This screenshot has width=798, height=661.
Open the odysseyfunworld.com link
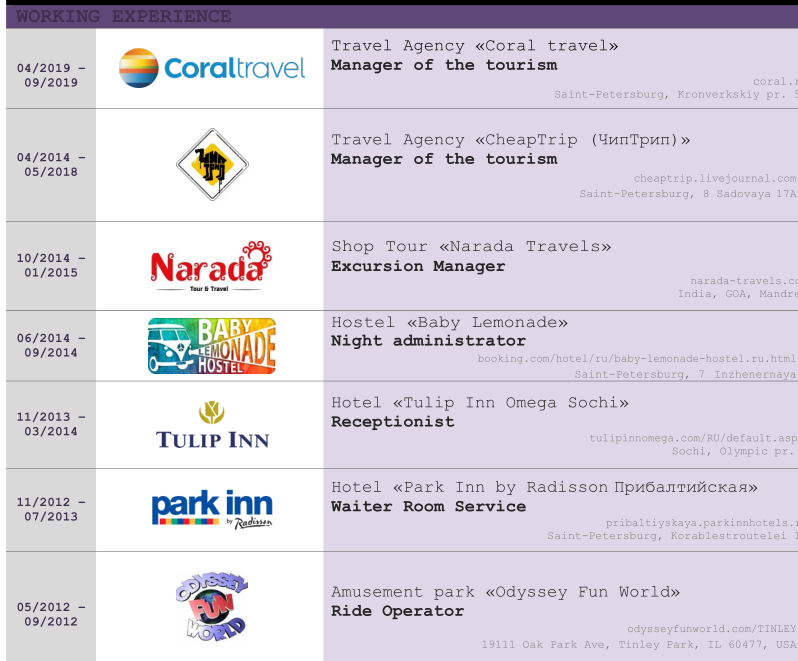click(x=711, y=628)
